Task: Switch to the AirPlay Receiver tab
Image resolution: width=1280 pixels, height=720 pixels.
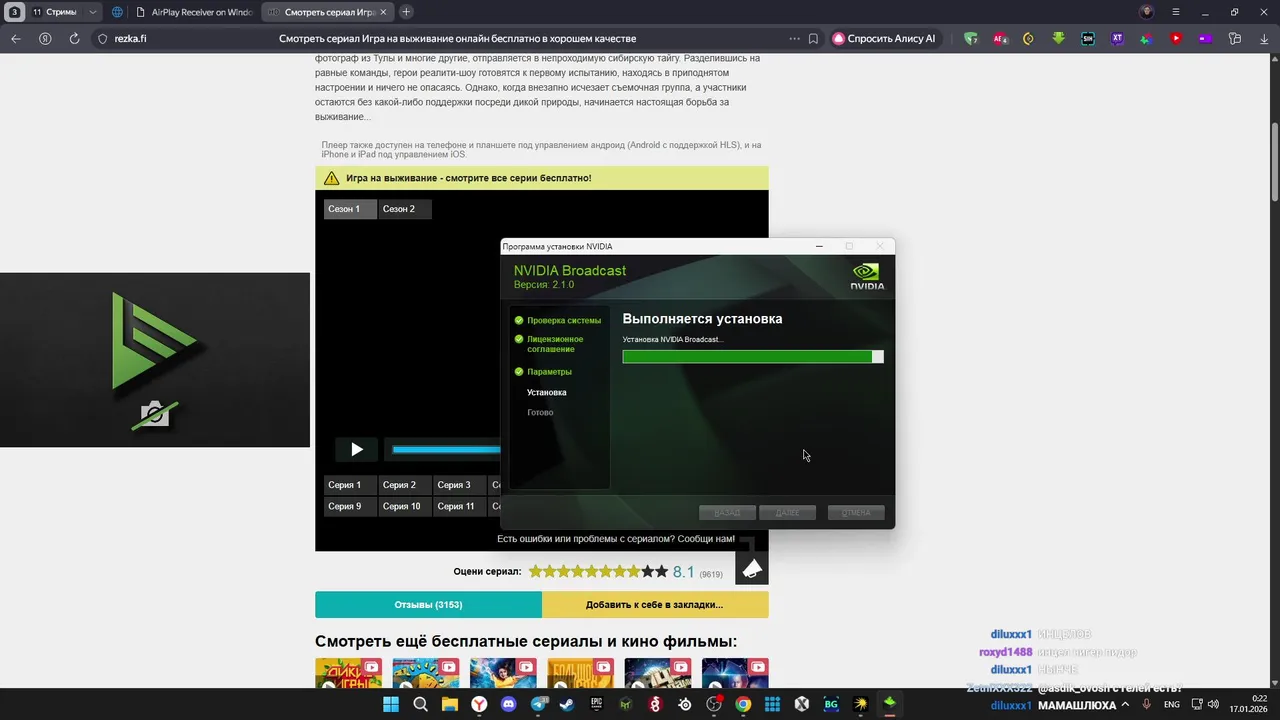Action: (x=194, y=12)
